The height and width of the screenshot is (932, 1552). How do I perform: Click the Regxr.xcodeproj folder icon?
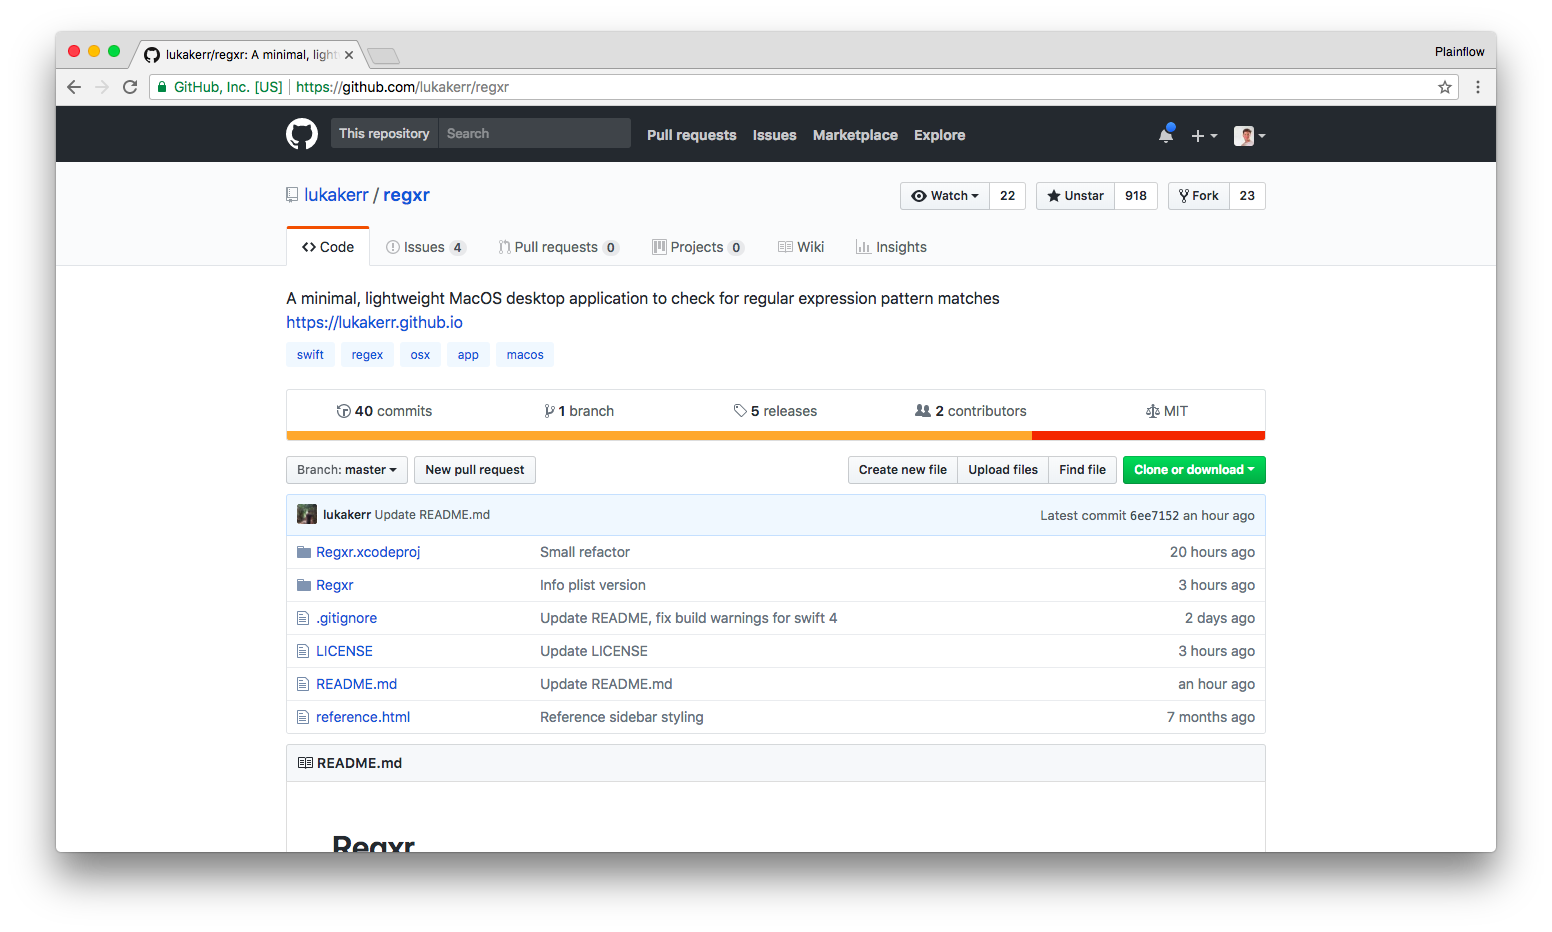[x=304, y=552]
